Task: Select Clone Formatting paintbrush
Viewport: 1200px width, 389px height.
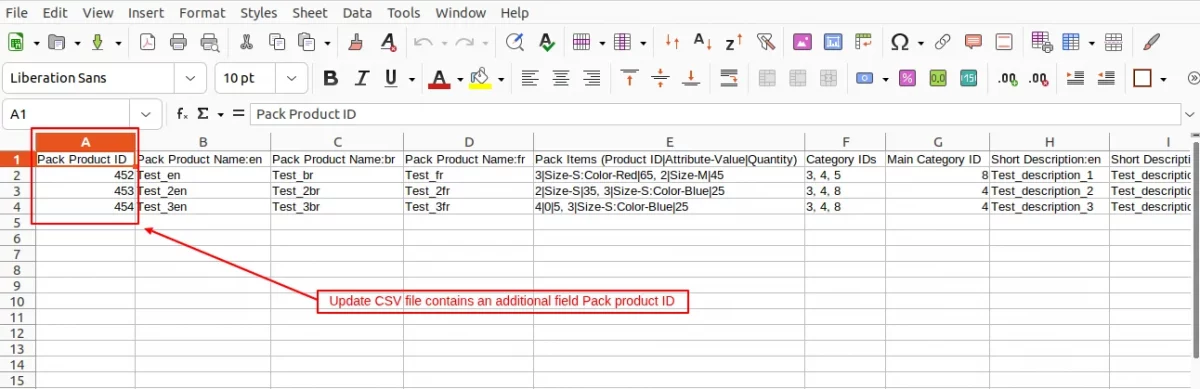Action: click(355, 43)
